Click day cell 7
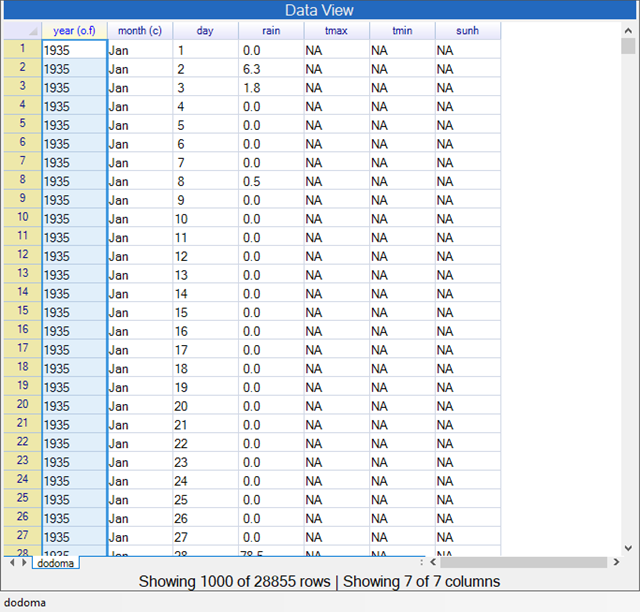The image size is (640, 612). click(x=205, y=162)
